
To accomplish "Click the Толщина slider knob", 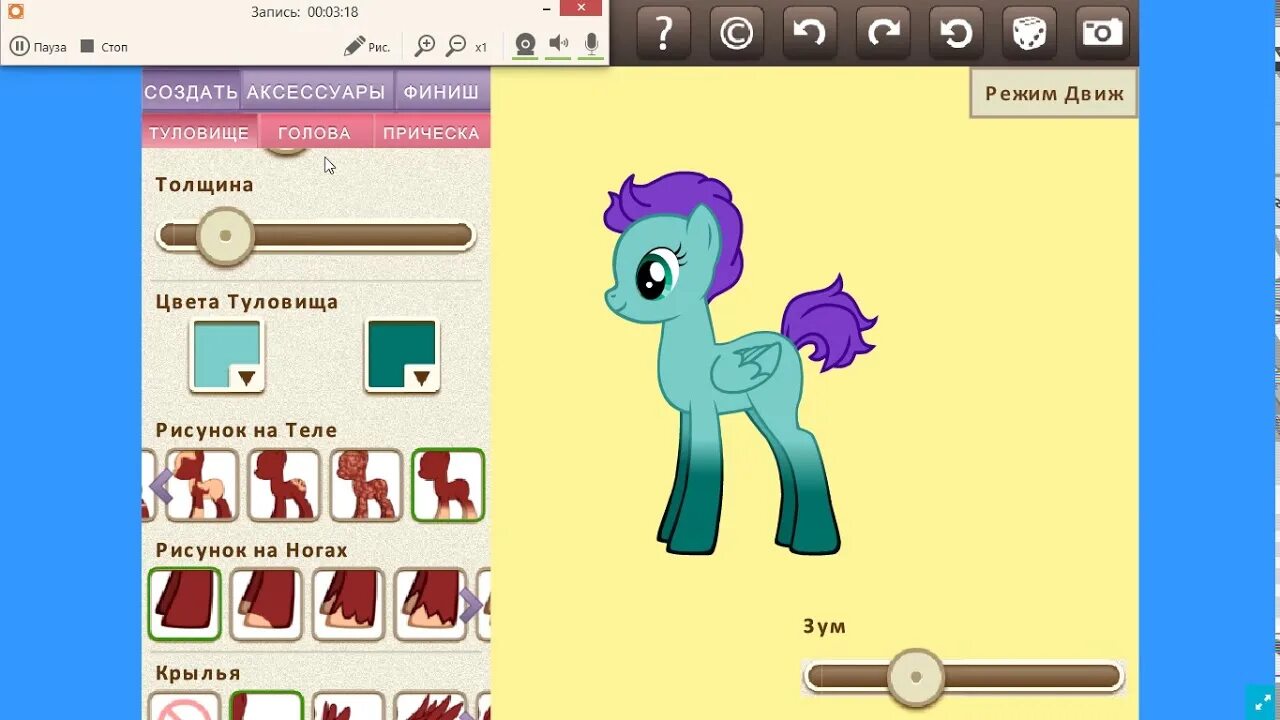I will point(225,236).
